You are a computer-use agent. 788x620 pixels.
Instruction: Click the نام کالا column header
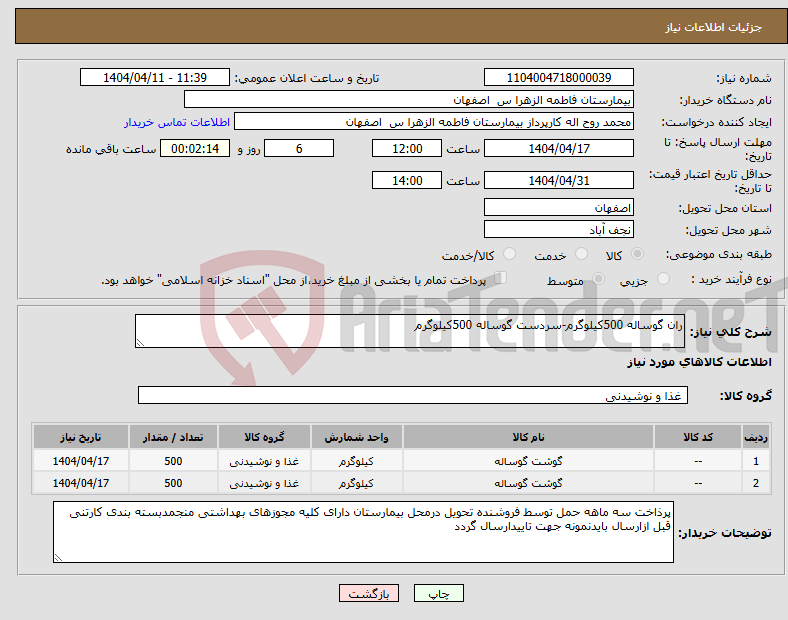[528, 437]
